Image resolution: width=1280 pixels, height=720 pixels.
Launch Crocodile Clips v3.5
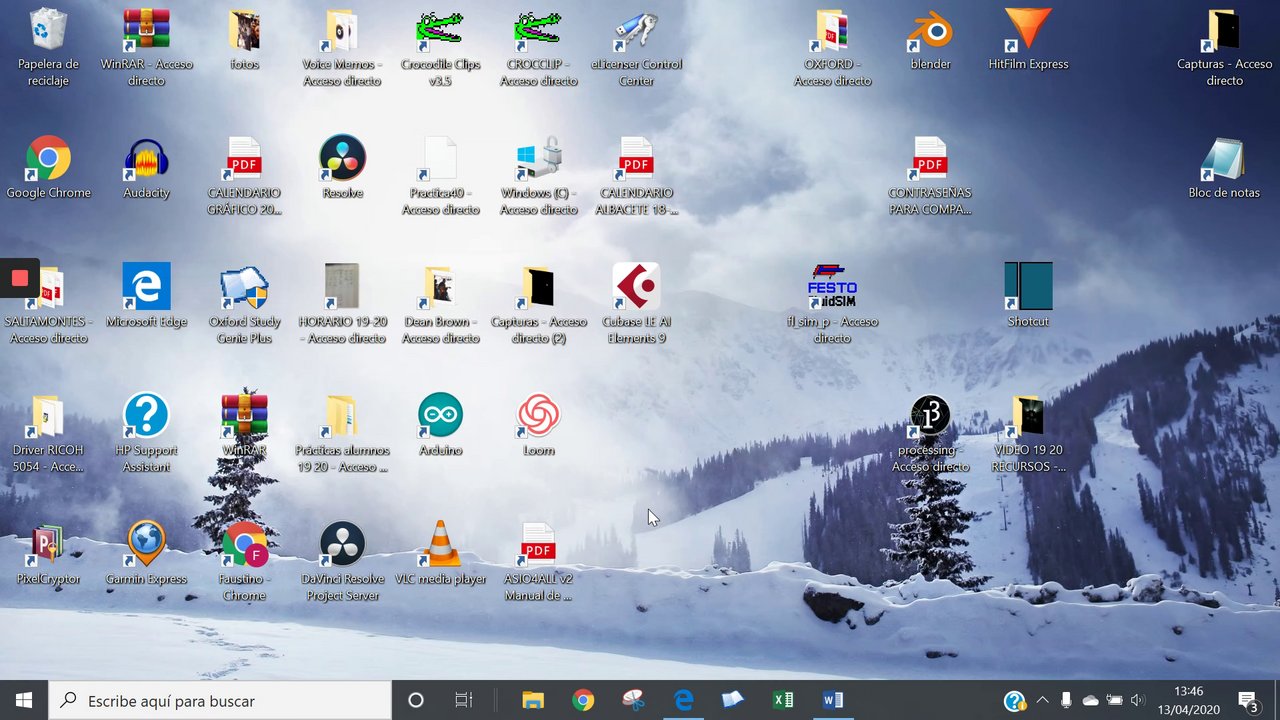coord(440,47)
